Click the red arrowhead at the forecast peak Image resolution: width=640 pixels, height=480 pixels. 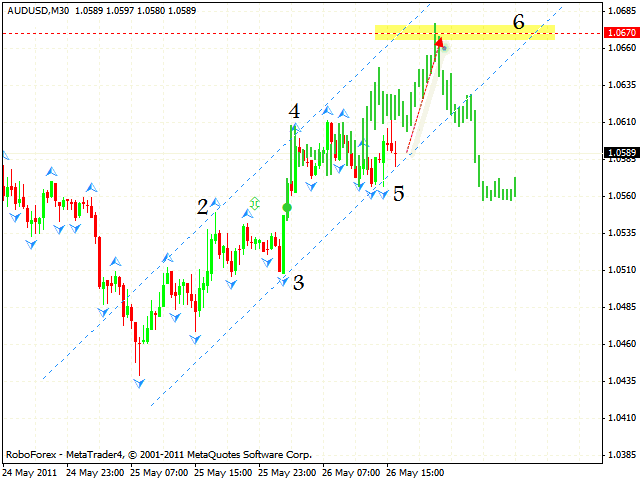pyautogui.click(x=439, y=41)
